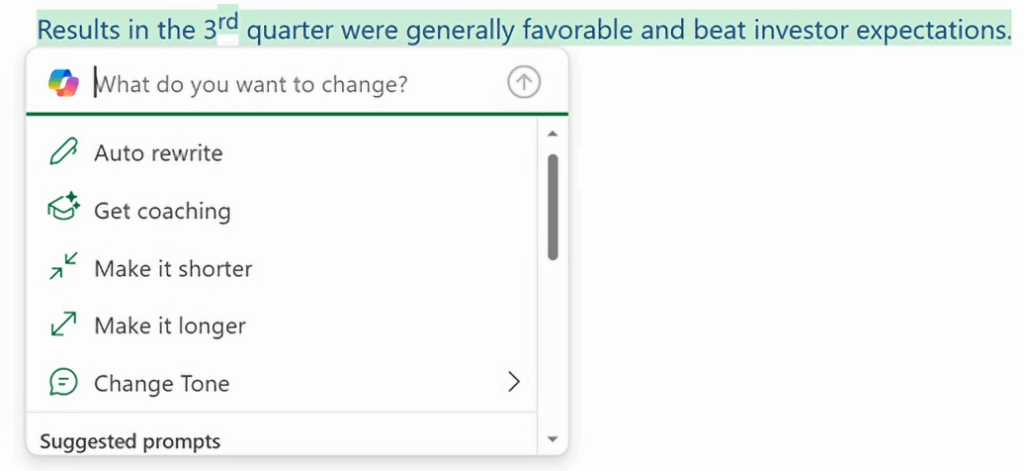Viewport: 1024px width, 471px height.
Task: Click the Copilot logo icon
Action: click(x=63, y=84)
